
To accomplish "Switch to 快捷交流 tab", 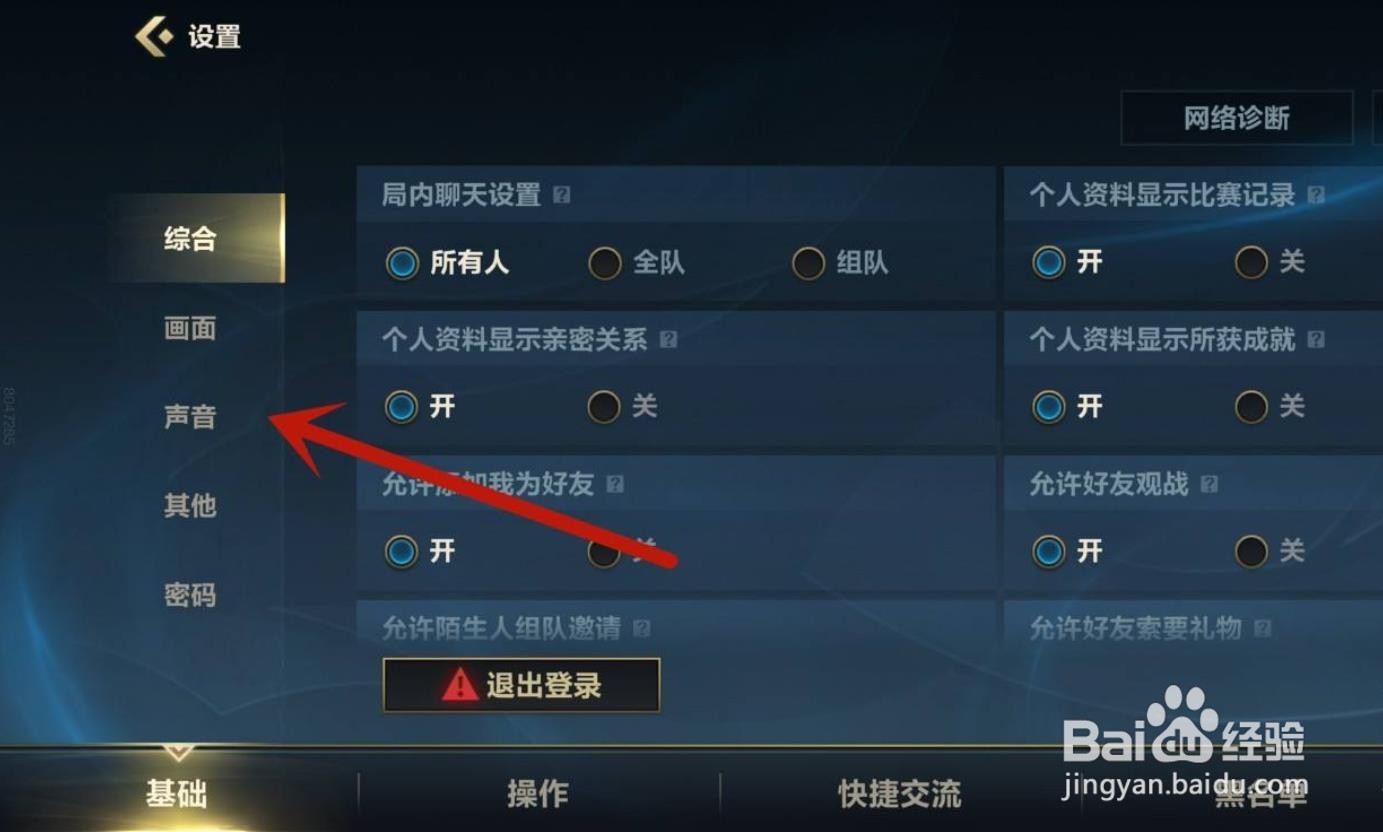I will (899, 794).
